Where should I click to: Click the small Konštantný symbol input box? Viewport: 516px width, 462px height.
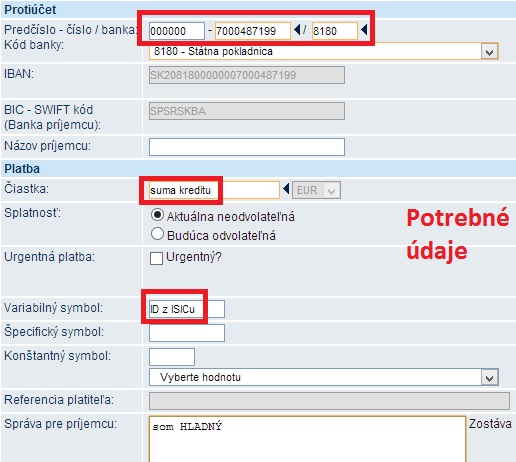(x=172, y=357)
